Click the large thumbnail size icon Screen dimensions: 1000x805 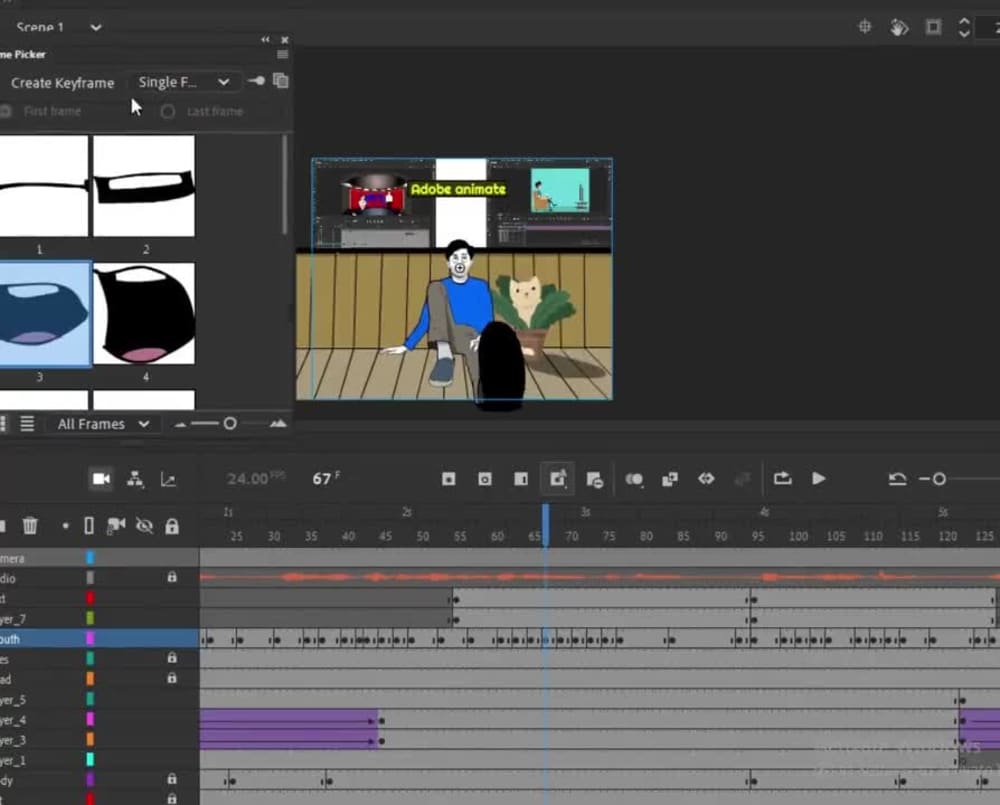point(278,424)
